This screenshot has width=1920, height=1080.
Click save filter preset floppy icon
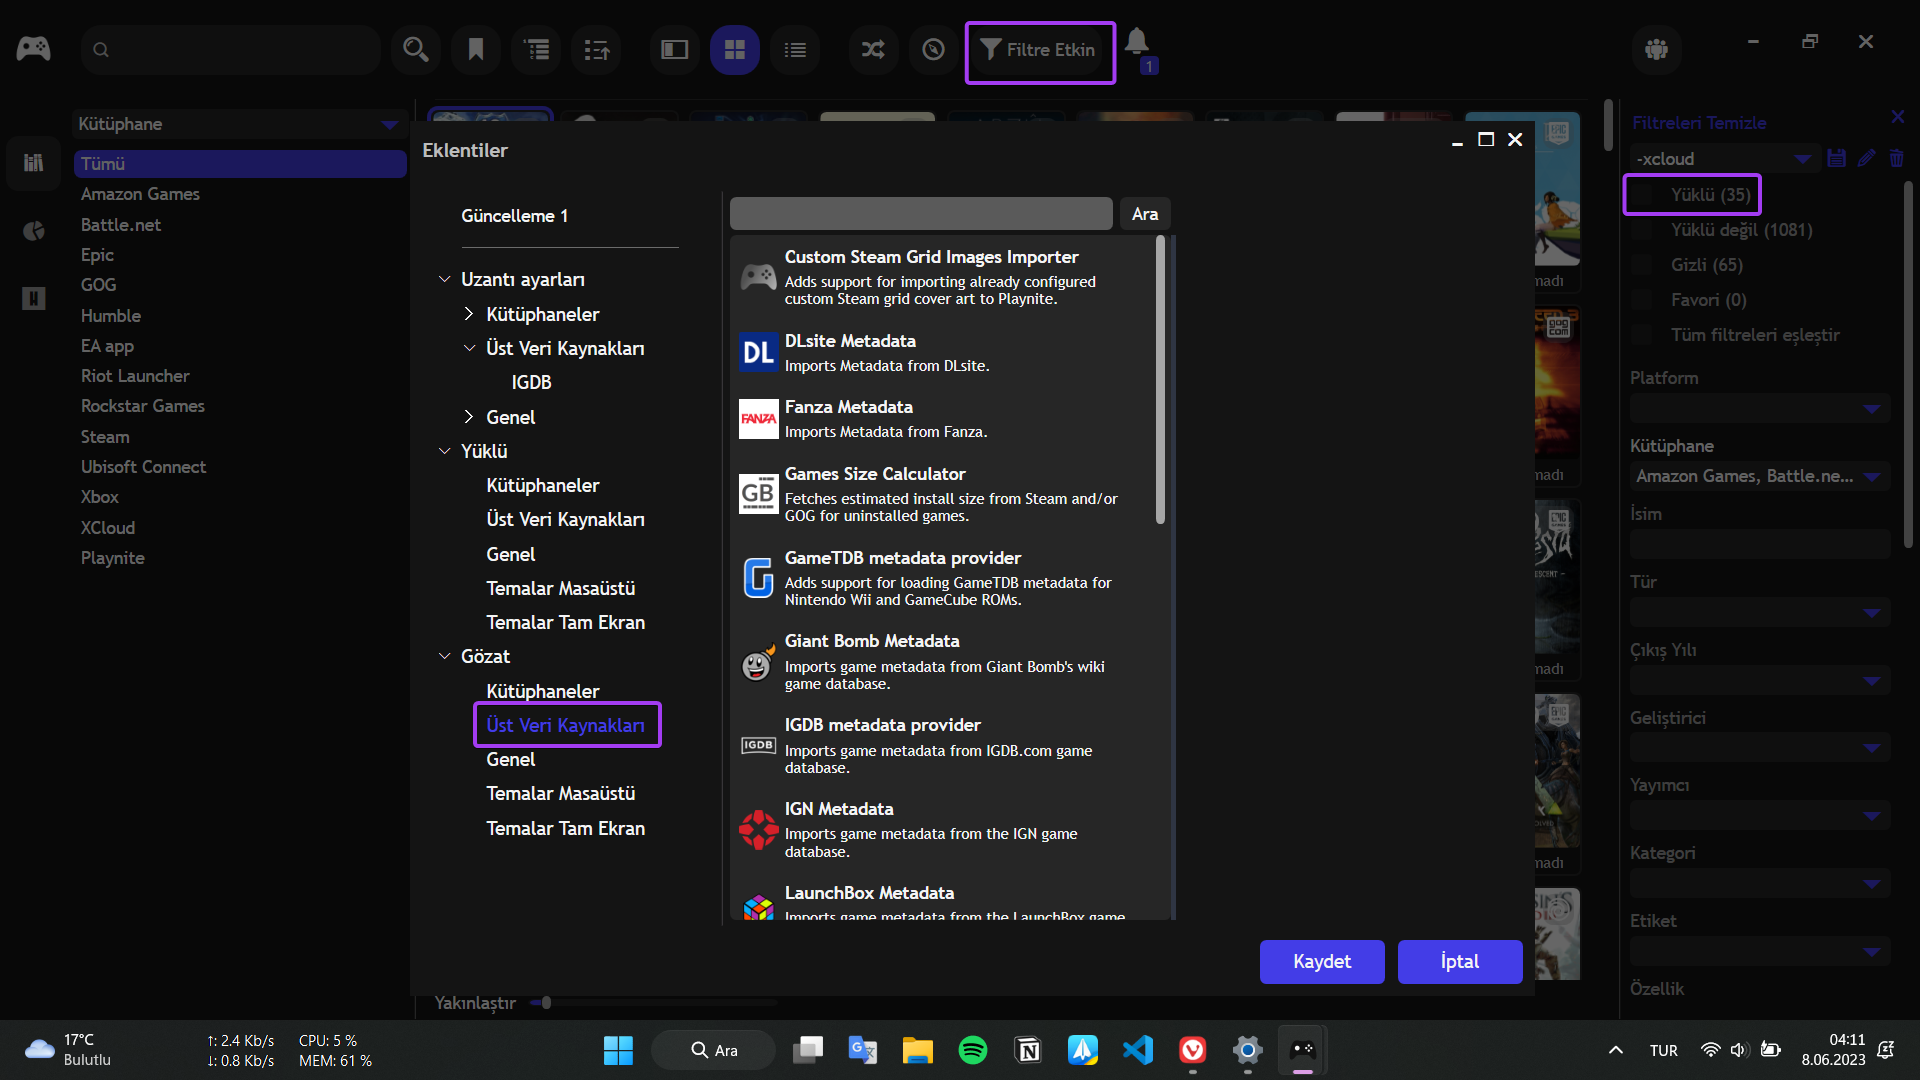(x=1836, y=158)
